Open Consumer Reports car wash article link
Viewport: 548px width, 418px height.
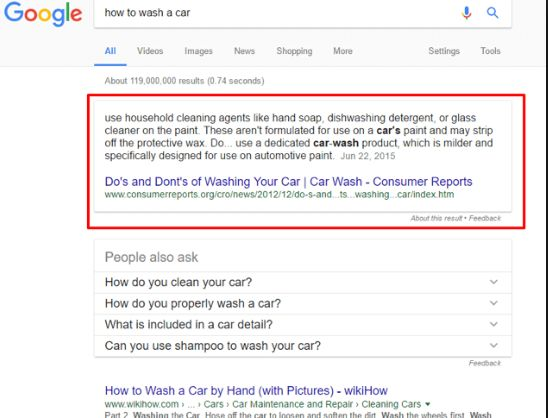click(x=288, y=182)
